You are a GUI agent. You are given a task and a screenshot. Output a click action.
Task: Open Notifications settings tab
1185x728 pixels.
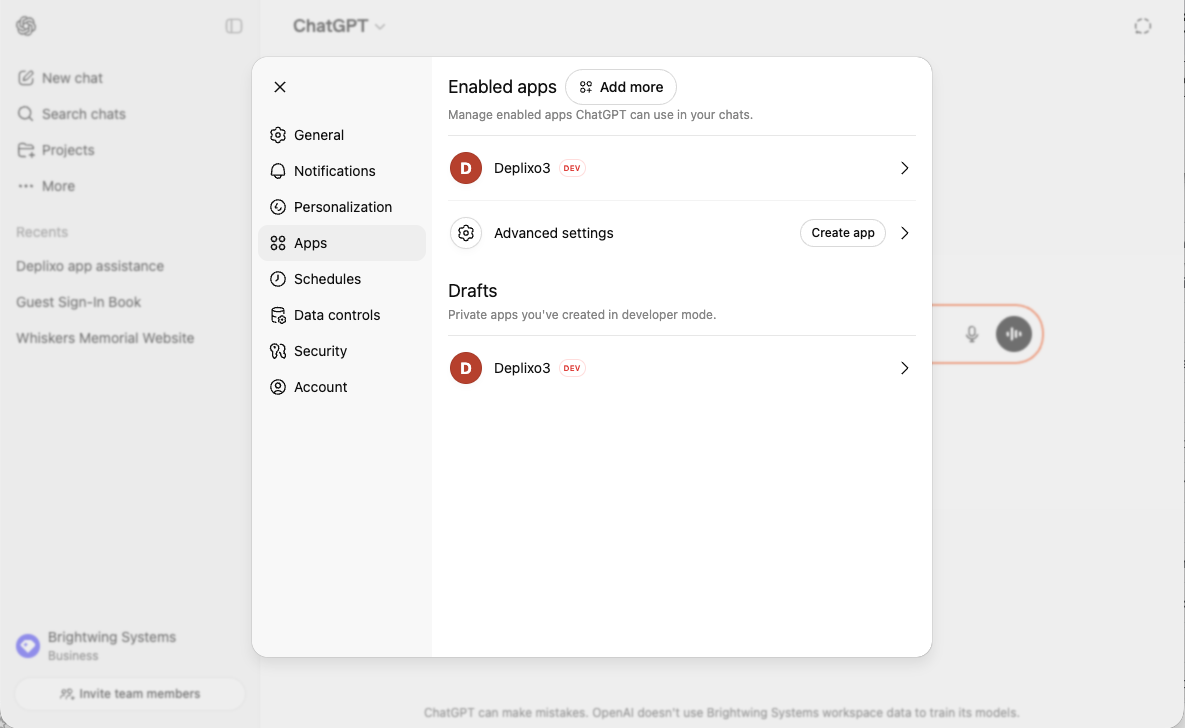pos(342,171)
